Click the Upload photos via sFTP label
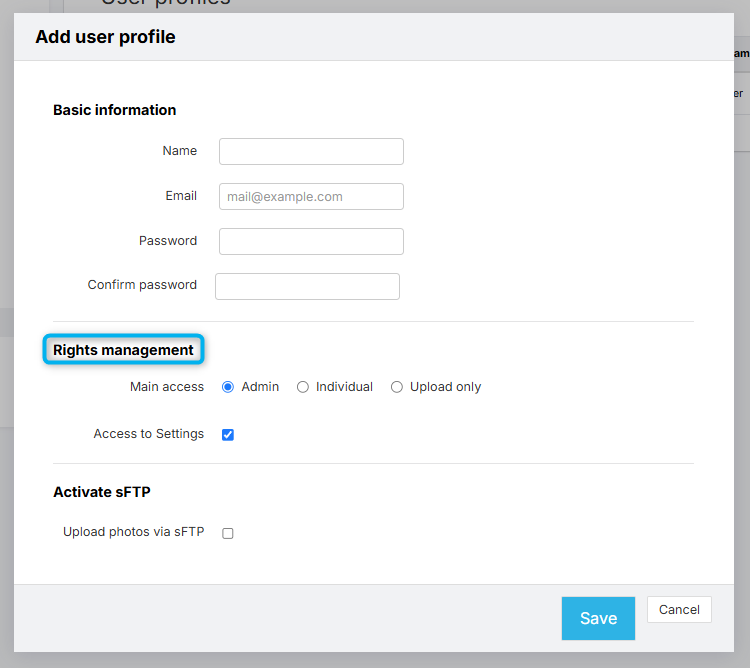The width and height of the screenshot is (750, 668). click(x=133, y=532)
